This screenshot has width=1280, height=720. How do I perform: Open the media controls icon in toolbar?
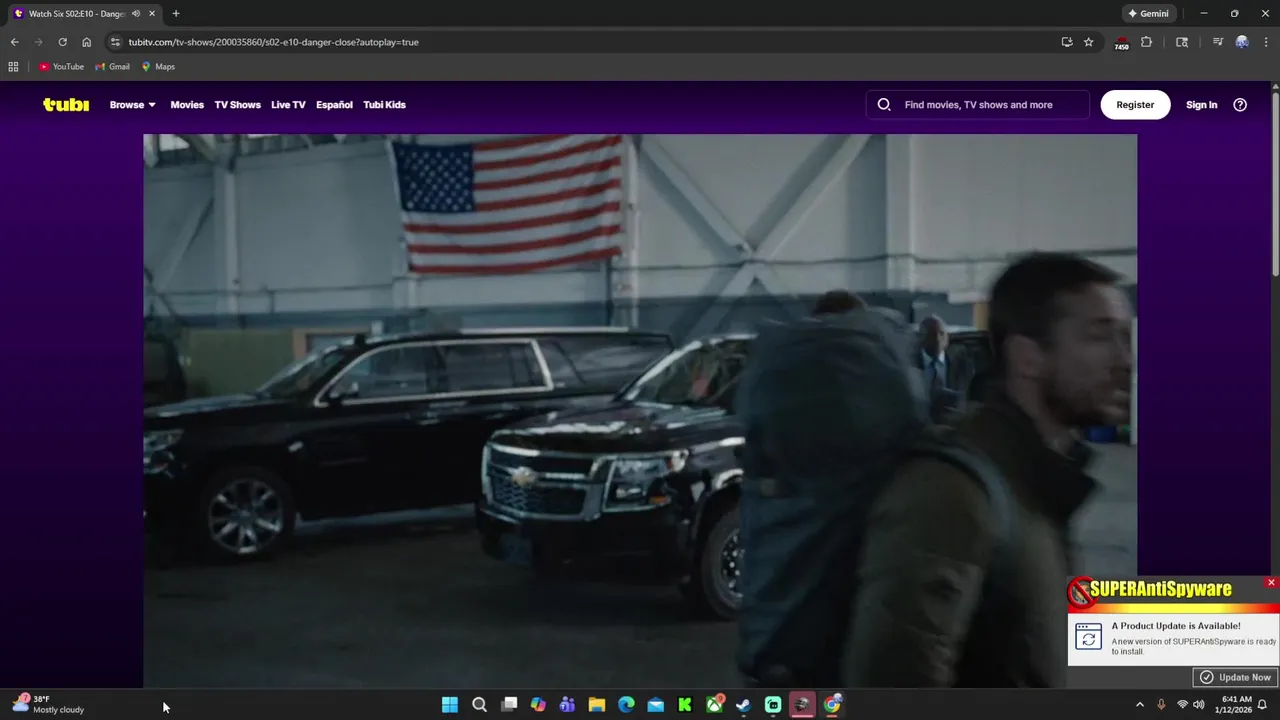[x=1217, y=42]
